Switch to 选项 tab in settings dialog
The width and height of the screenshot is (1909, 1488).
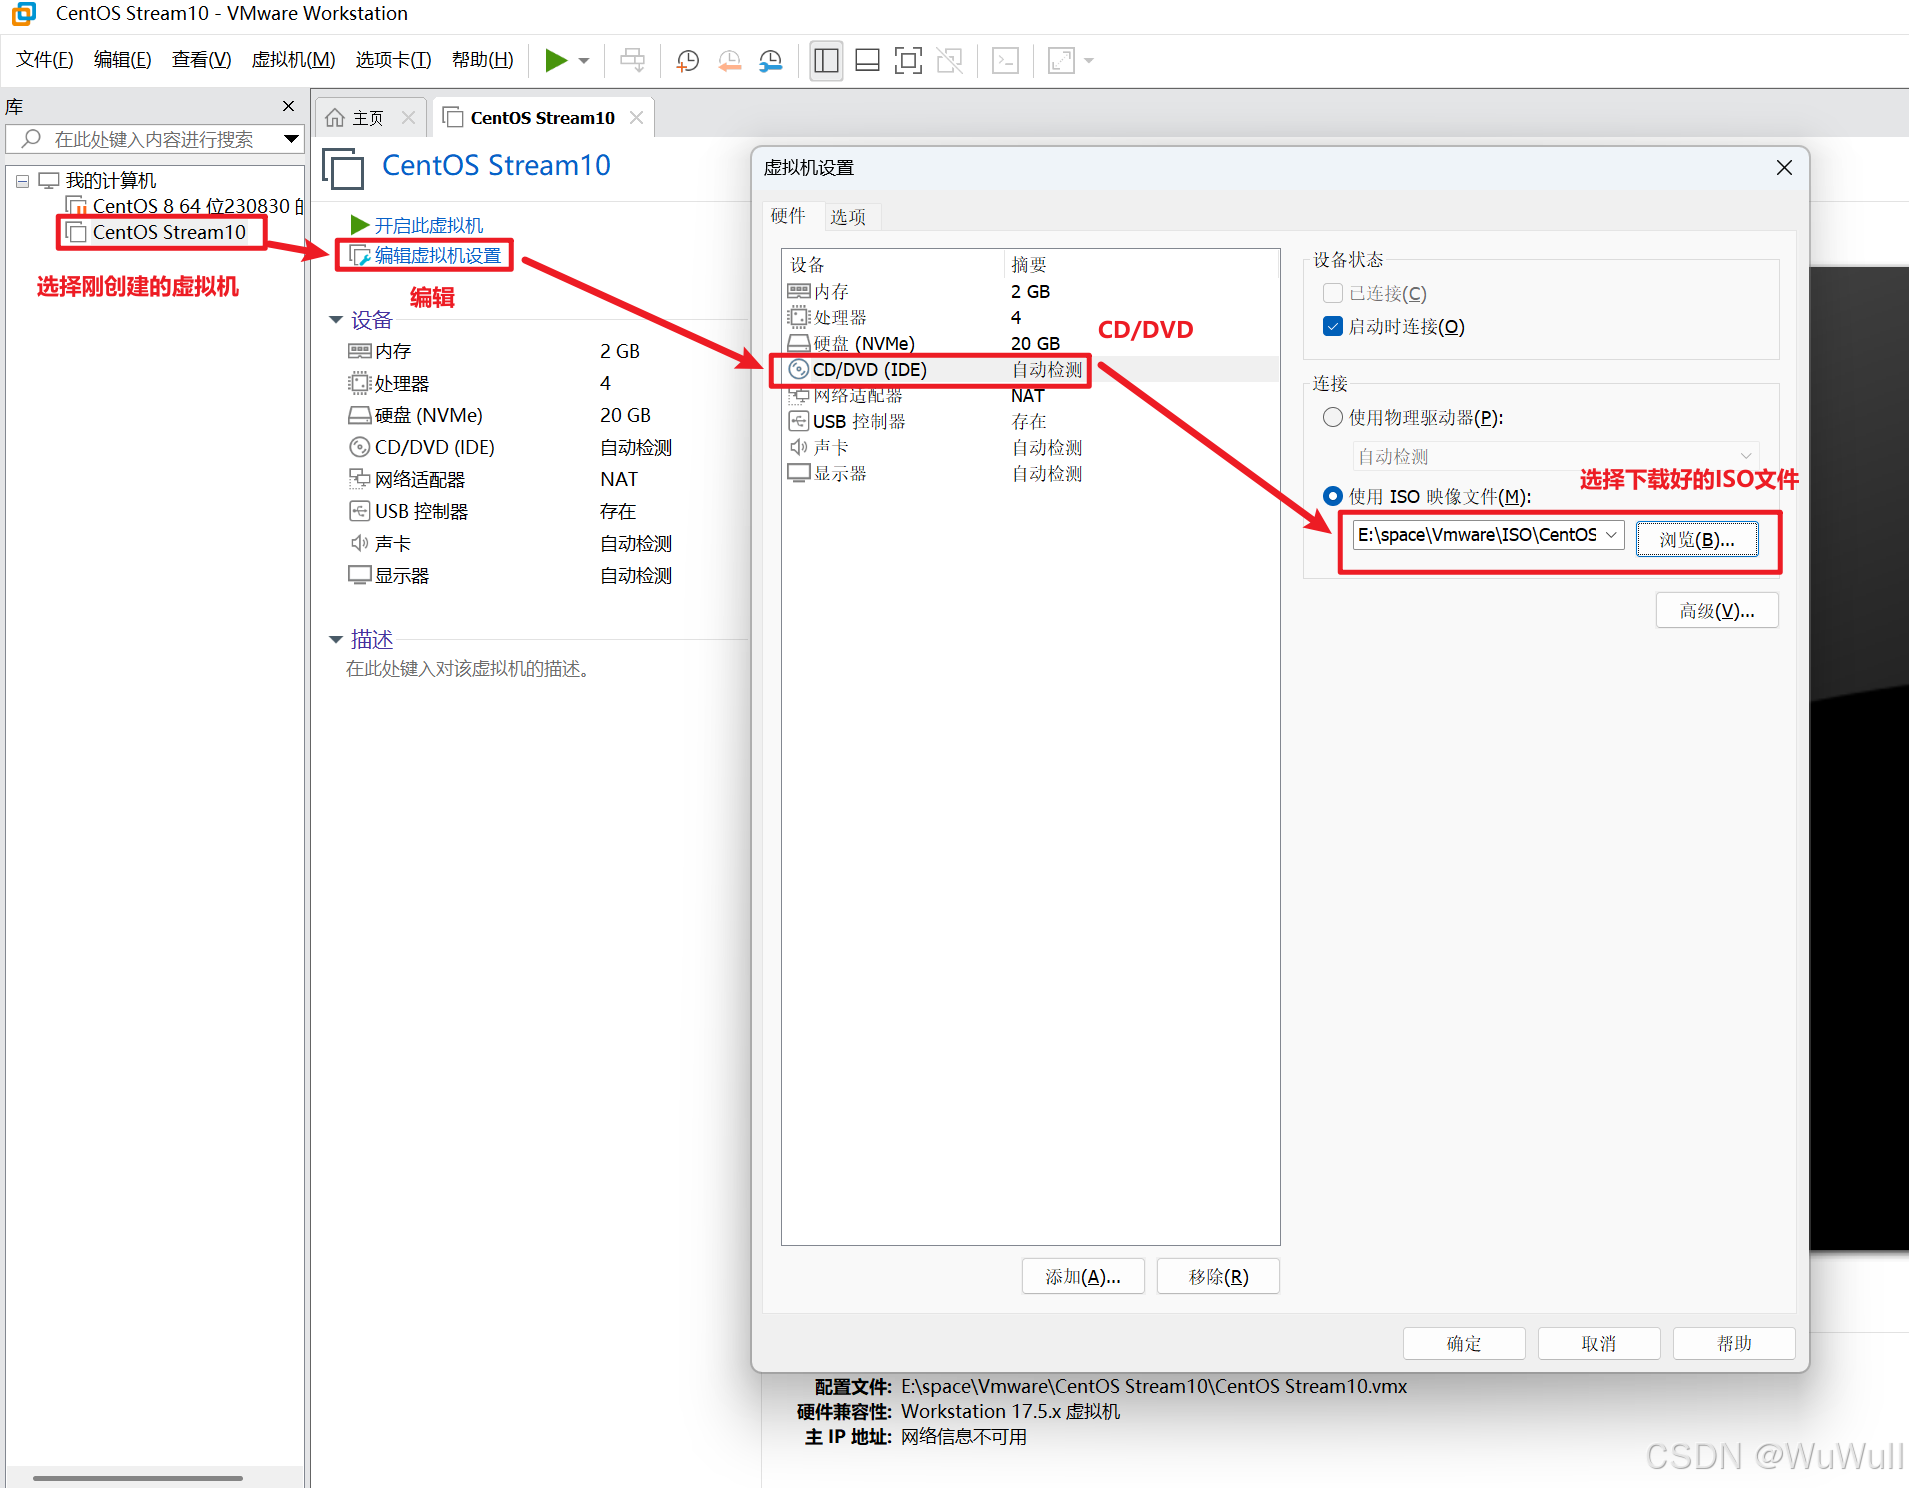pyautogui.click(x=848, y=217)
